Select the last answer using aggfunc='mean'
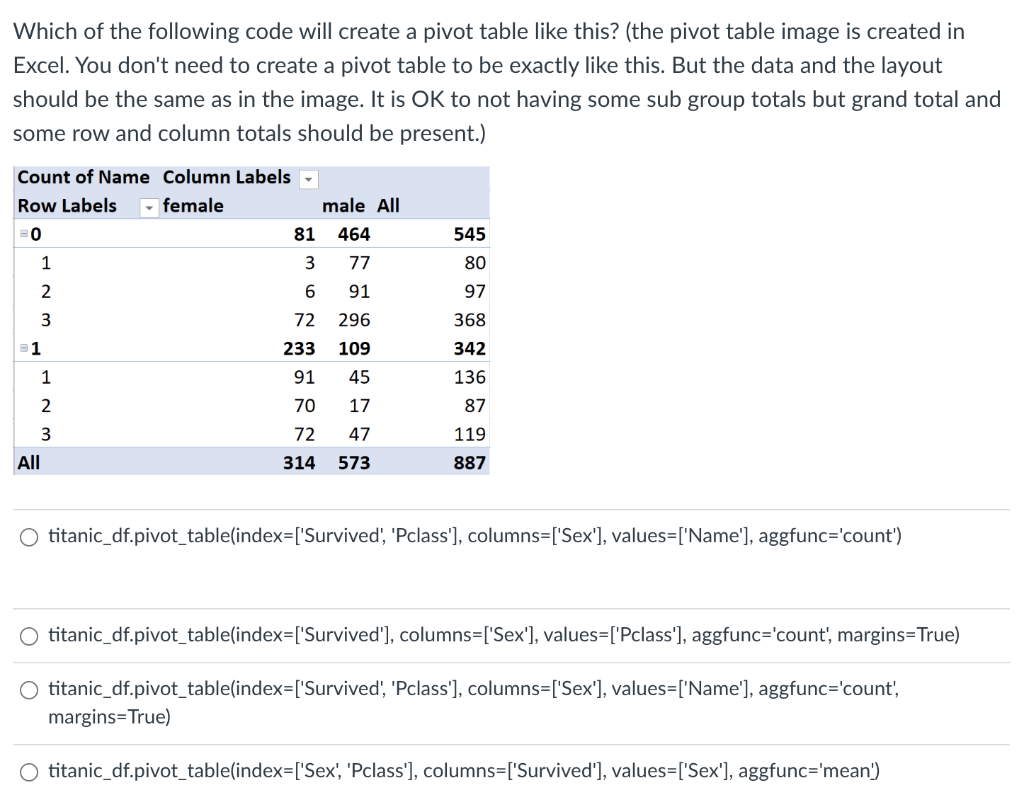The image size is (1024, 807). [x=29, y=771]
